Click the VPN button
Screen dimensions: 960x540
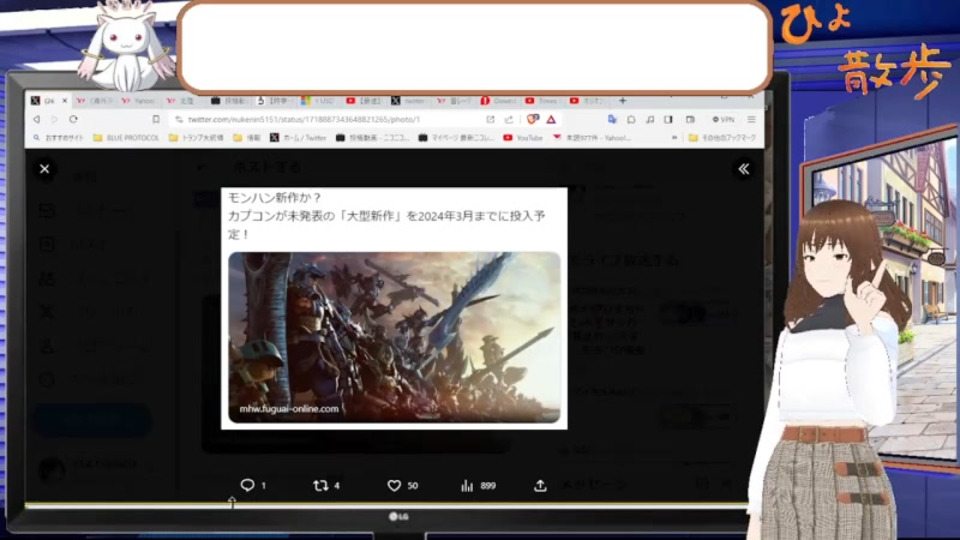(x=723, y=119)
